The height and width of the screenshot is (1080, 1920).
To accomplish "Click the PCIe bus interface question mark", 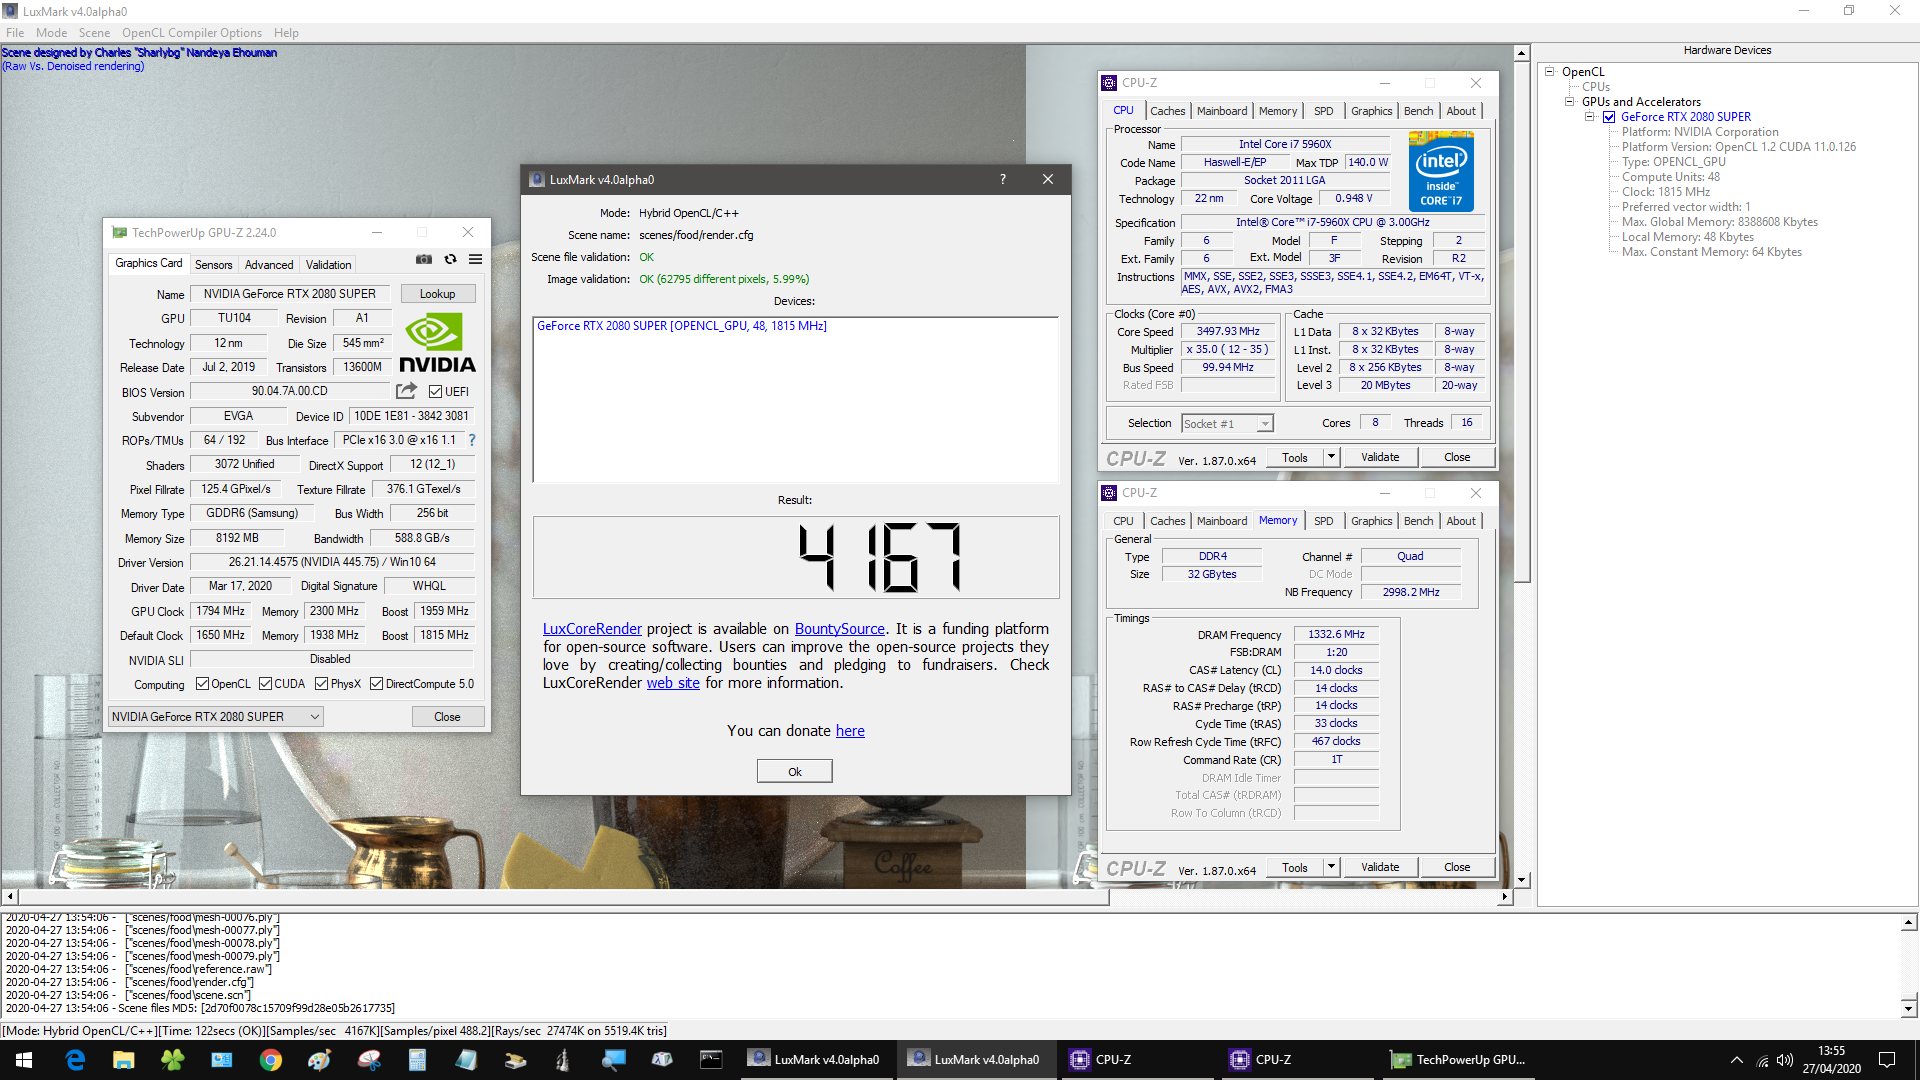I will tap(472, 440).
